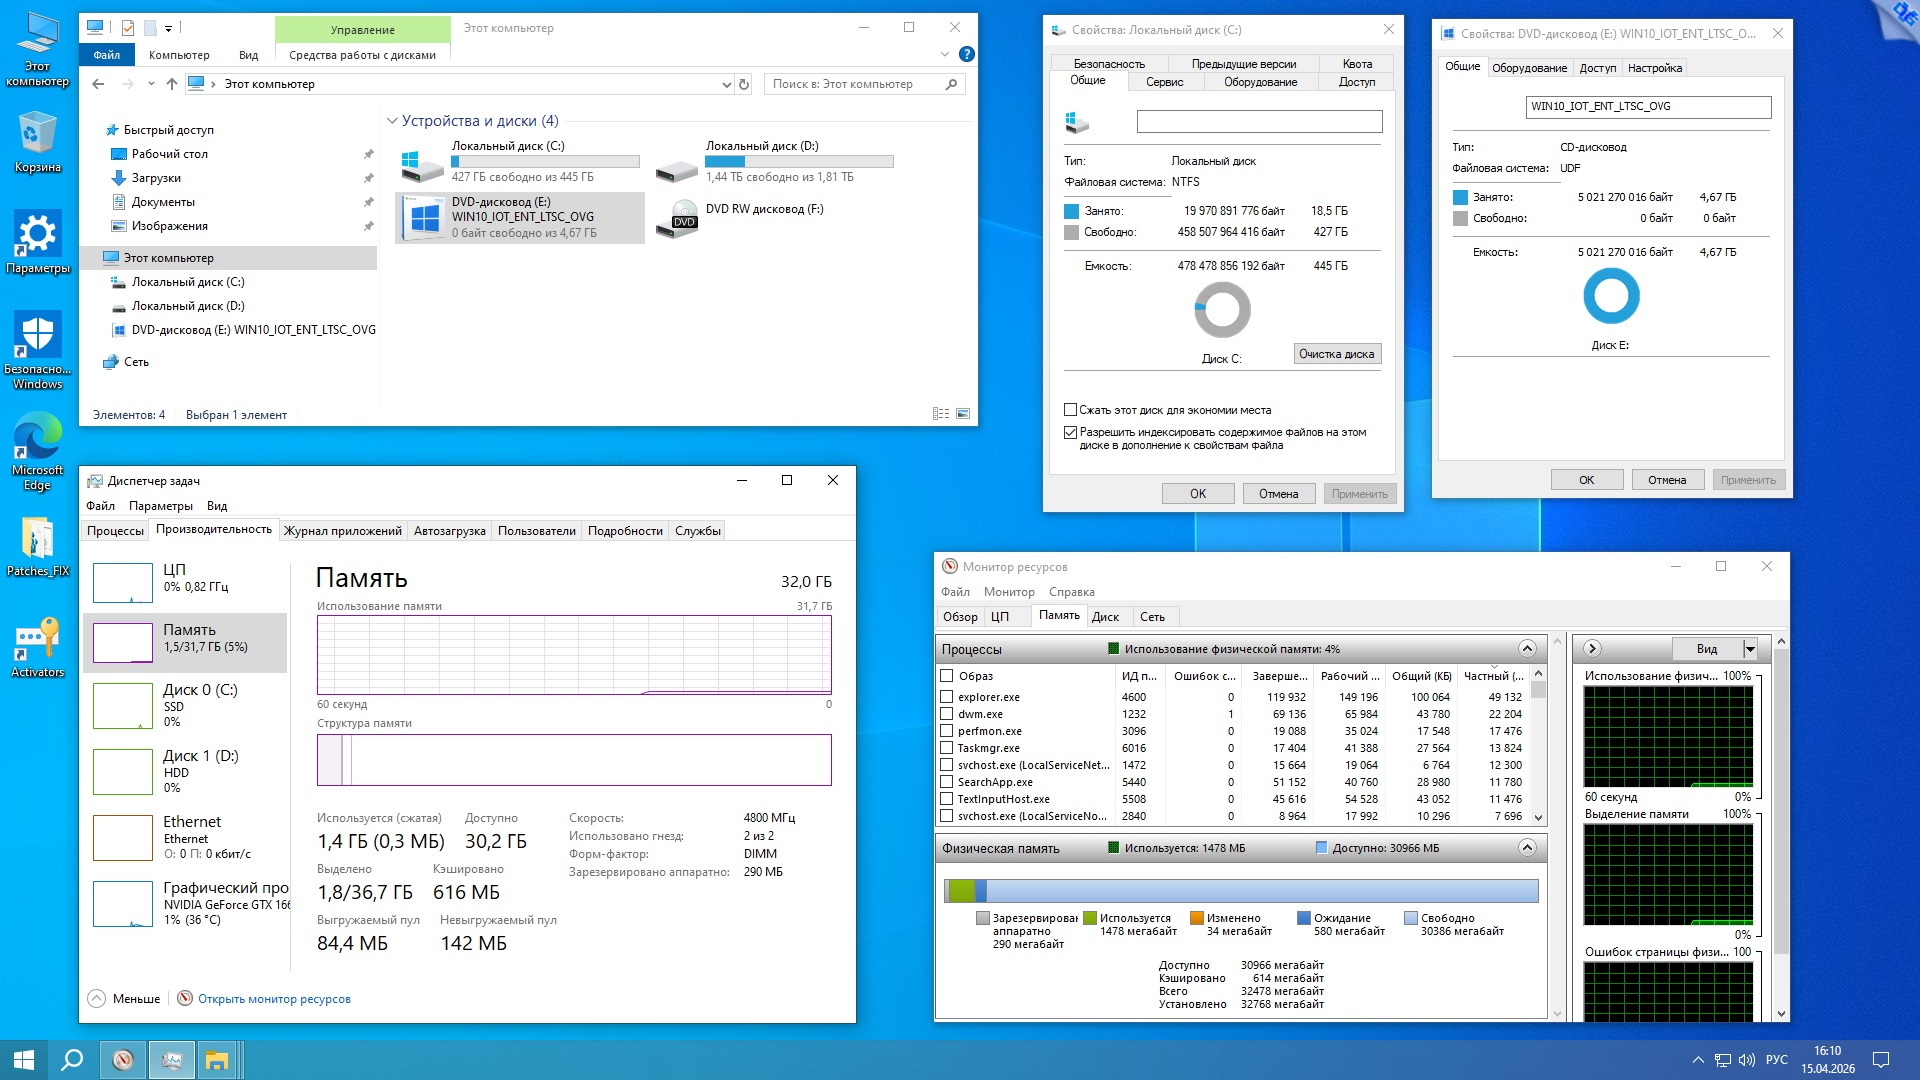The image size is (1920, 1080).
Task: Collapse the Physical Memory section
Action: 1527,848
